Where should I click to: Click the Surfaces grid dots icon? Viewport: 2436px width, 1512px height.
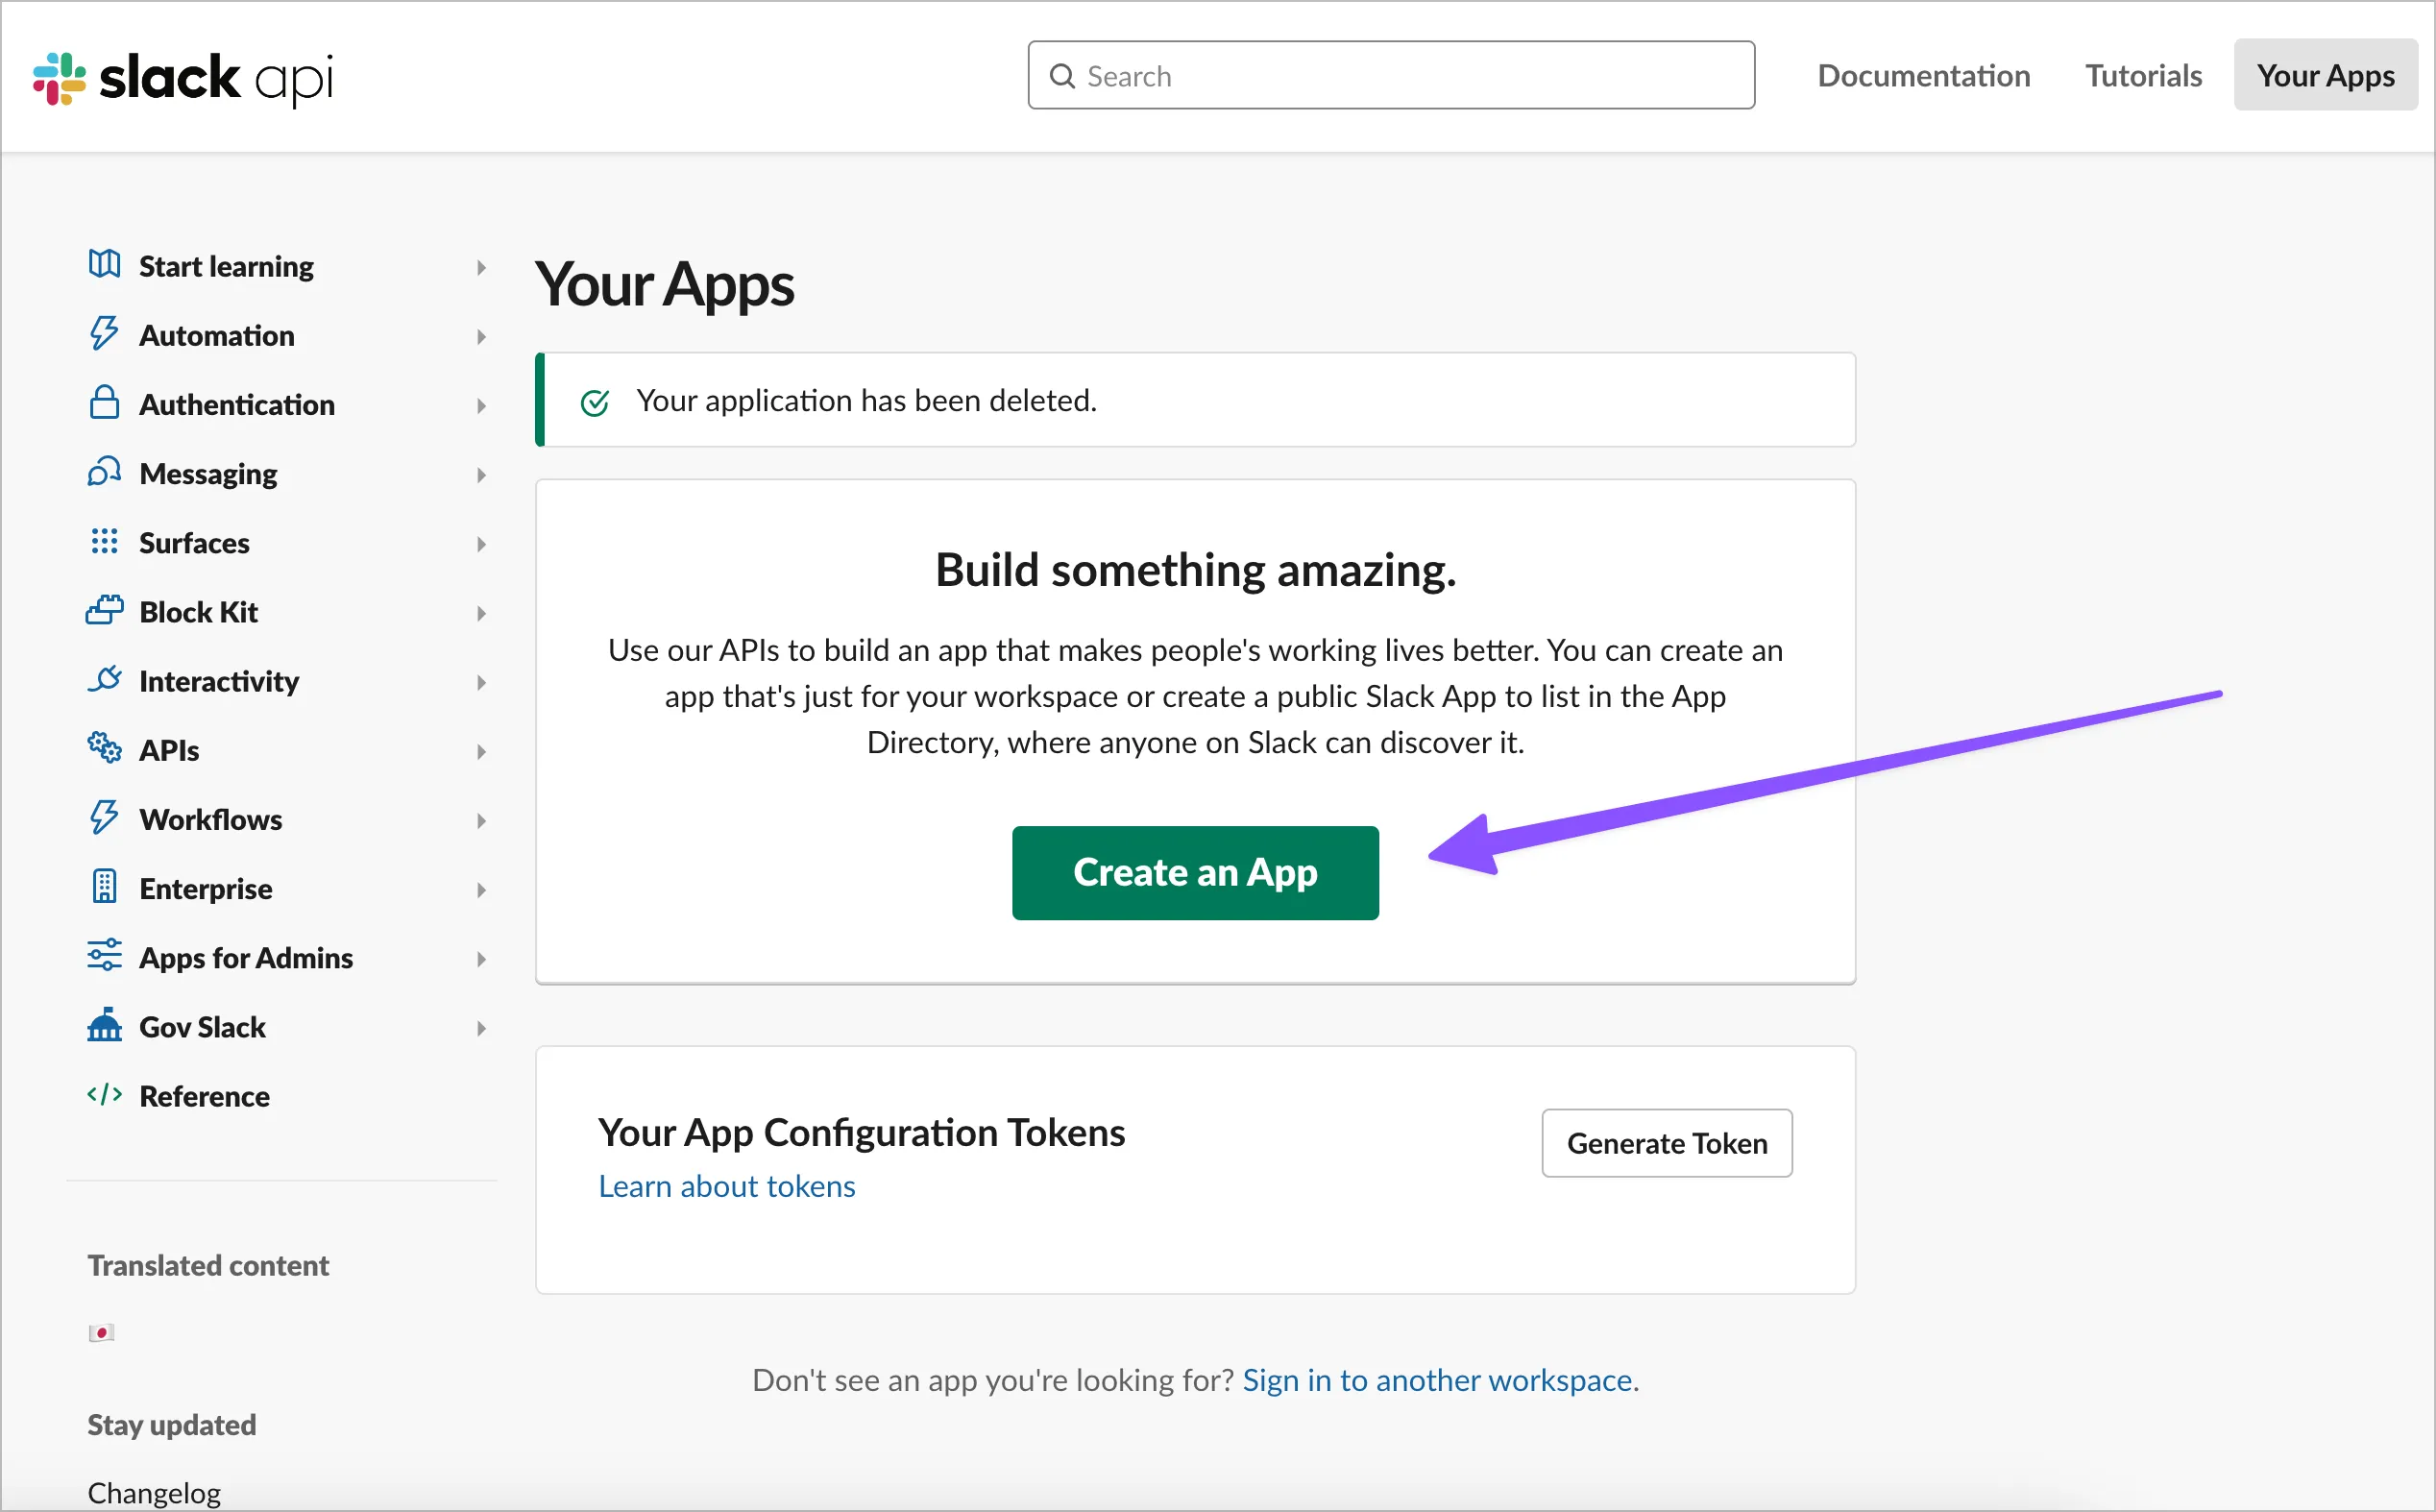104,541
